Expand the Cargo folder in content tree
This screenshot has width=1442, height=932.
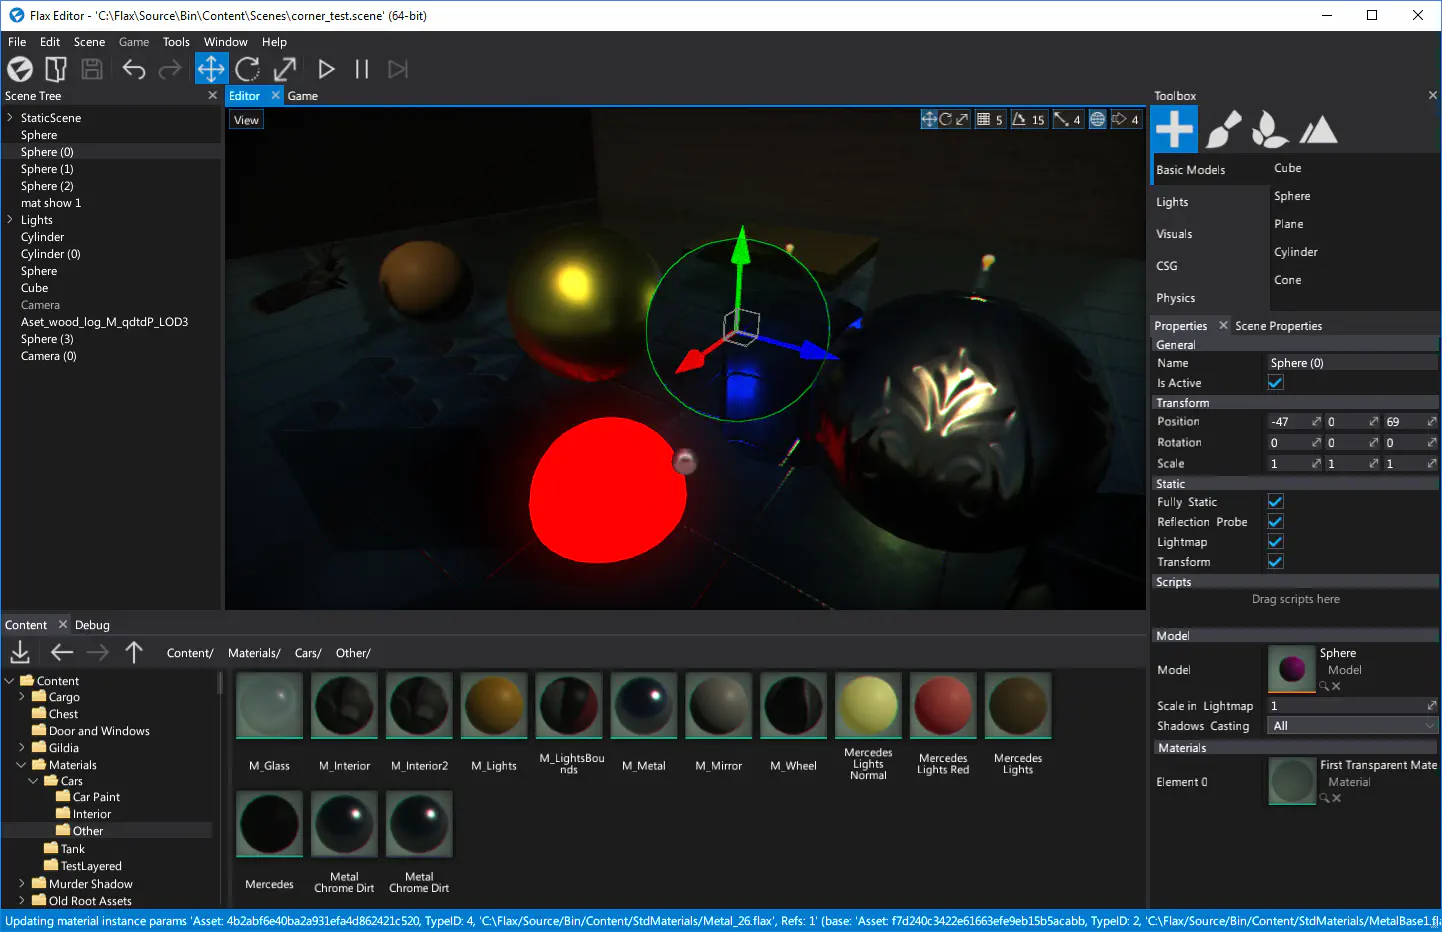point(22,697)
